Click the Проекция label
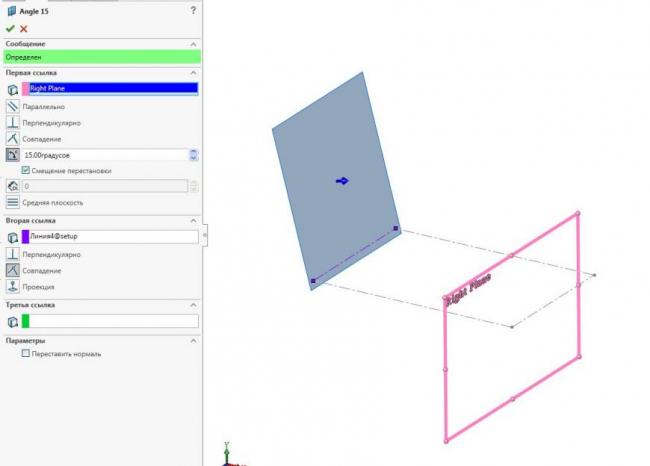 pyautogui.click(x=39, y=286)
